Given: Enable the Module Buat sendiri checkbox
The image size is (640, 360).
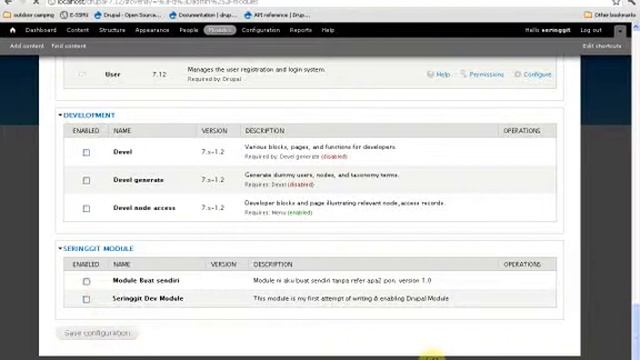Looking at the screenshot, I should click(x=86, y=282).
